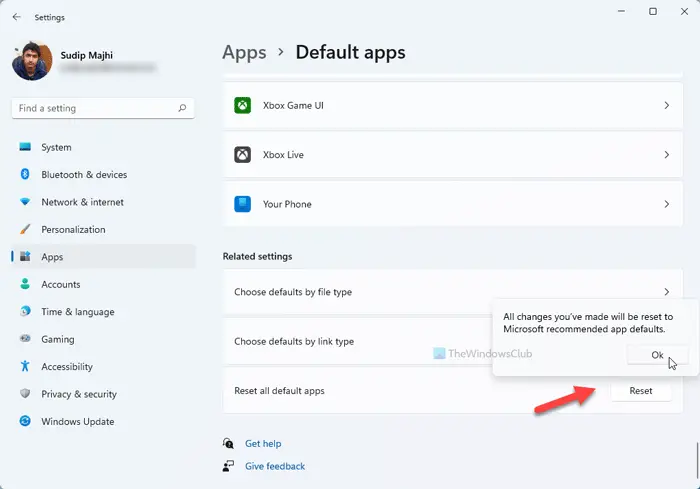This screenshot has height=489, width=700.
Task: Click the Accounts person icon
Action: pos(25,284)
